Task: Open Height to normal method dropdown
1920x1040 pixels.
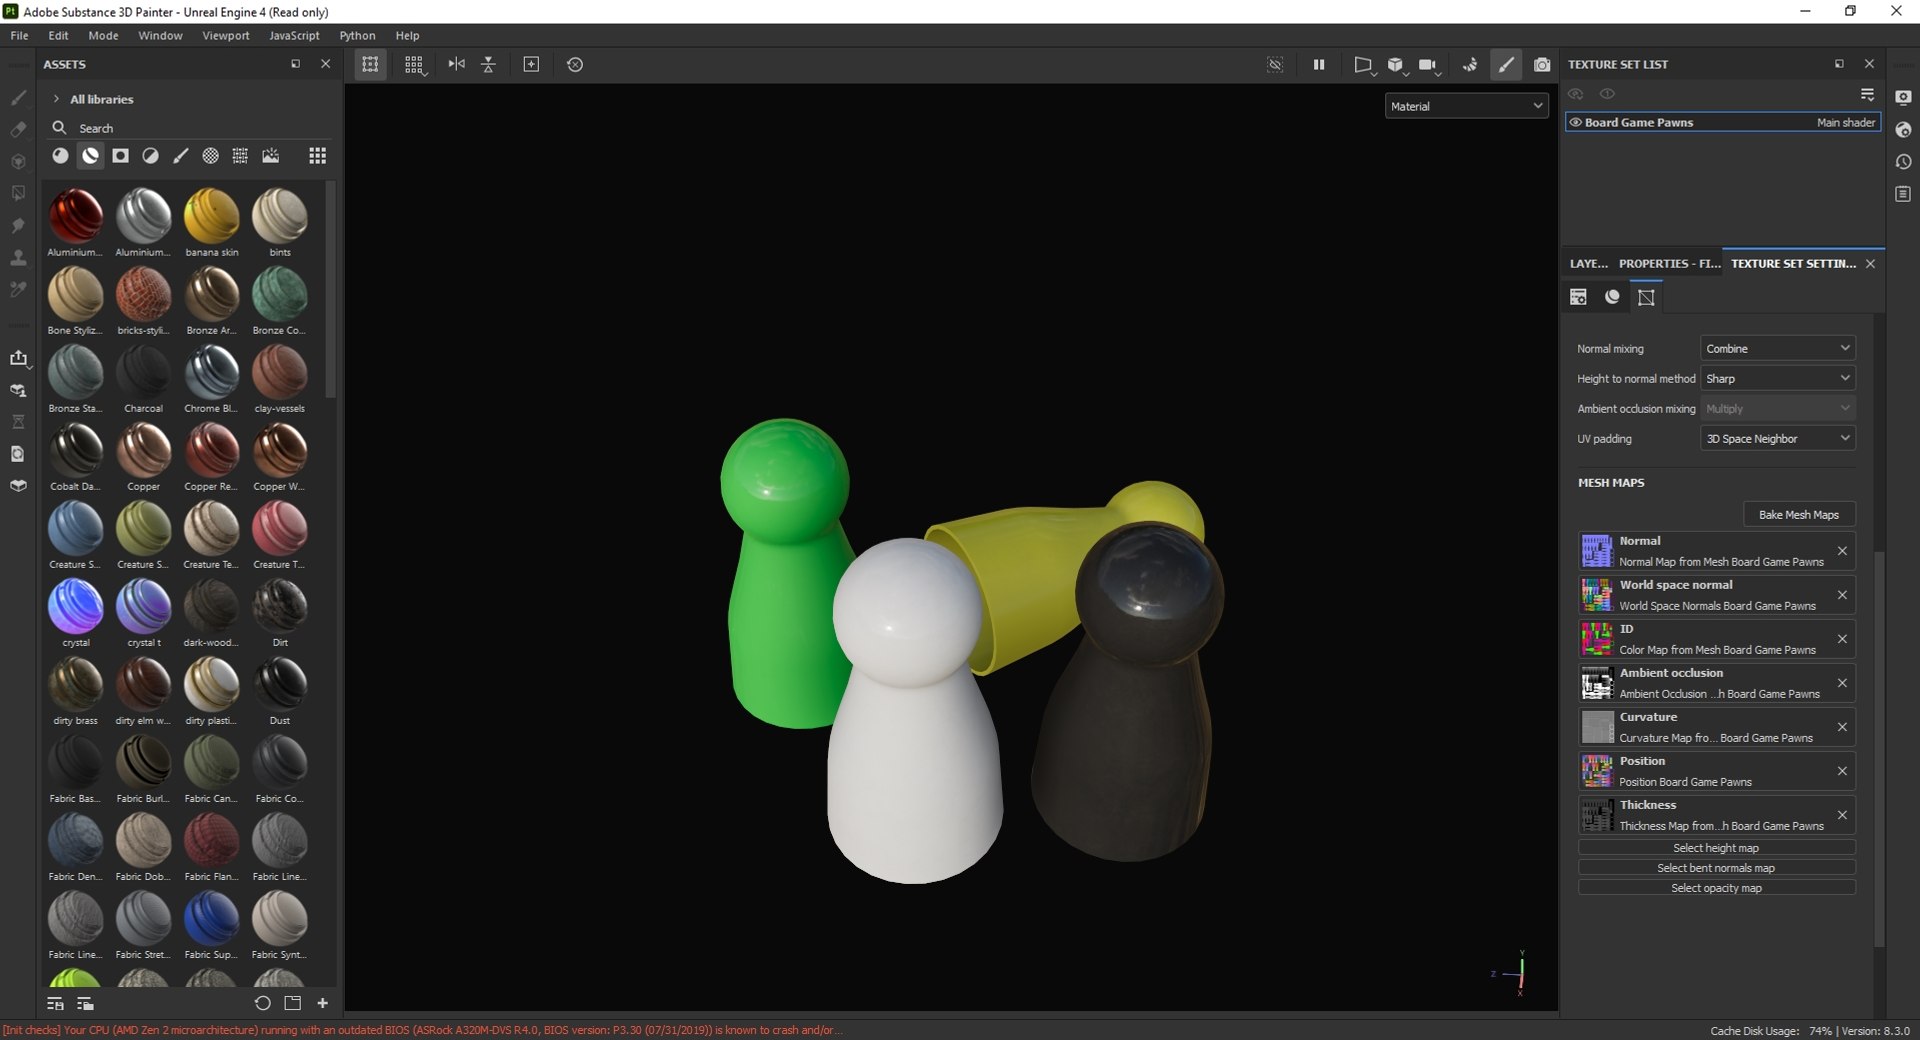Action: pos(1778,378)
